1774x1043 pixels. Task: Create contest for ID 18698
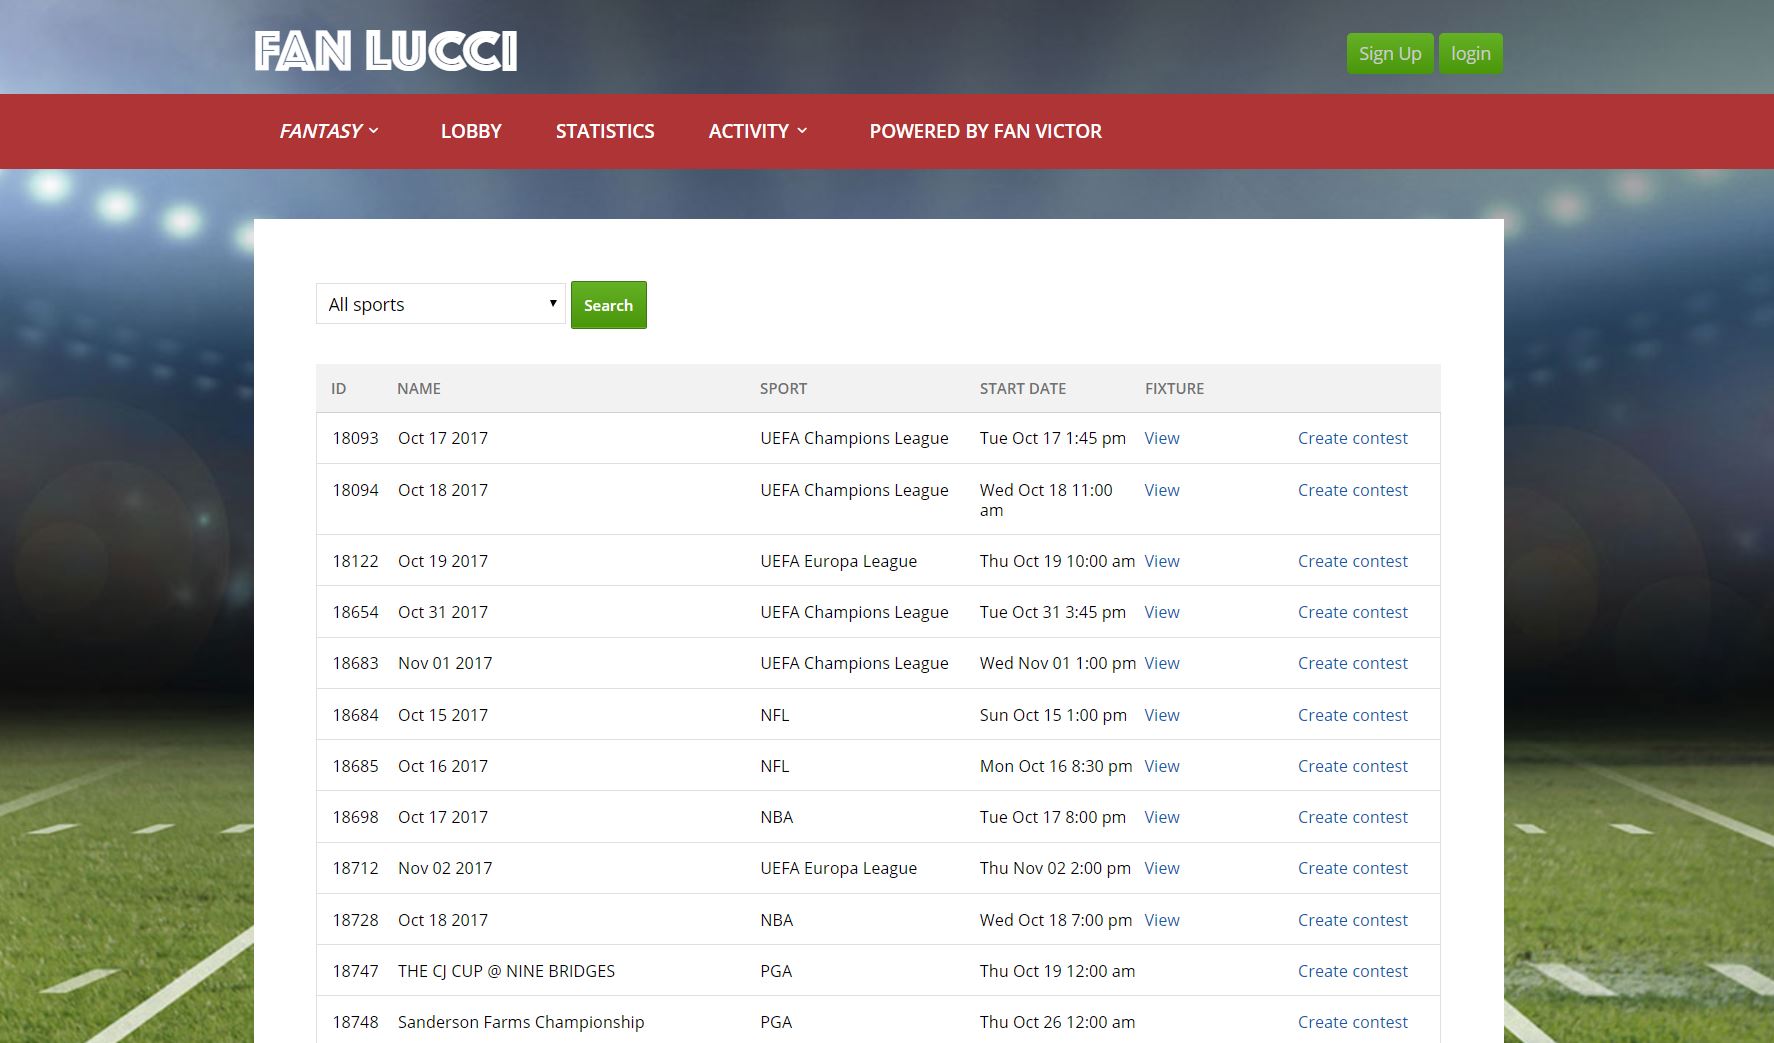click(1353, 817)
